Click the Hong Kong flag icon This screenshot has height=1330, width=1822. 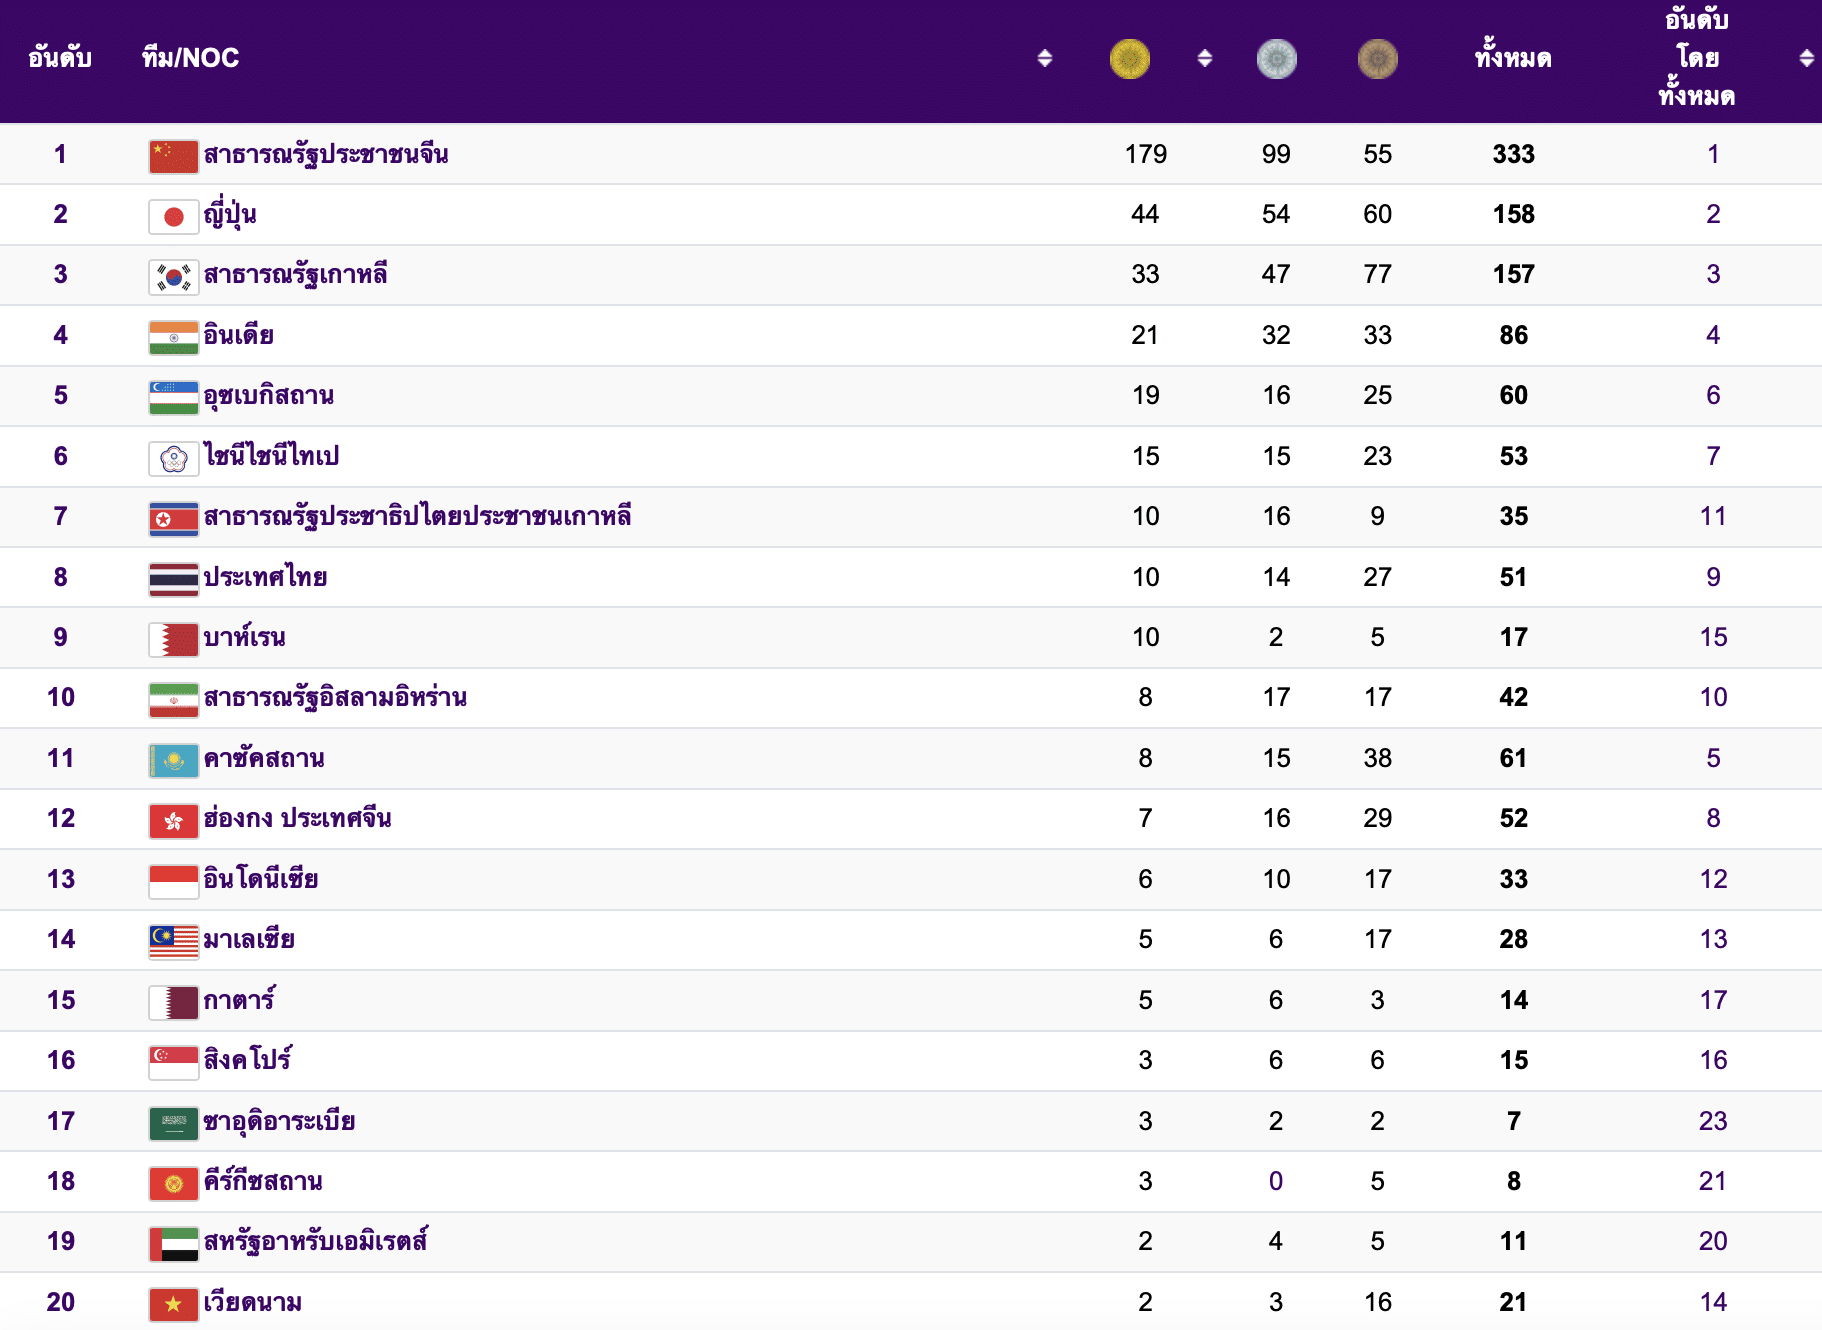[x=173, y=818]
